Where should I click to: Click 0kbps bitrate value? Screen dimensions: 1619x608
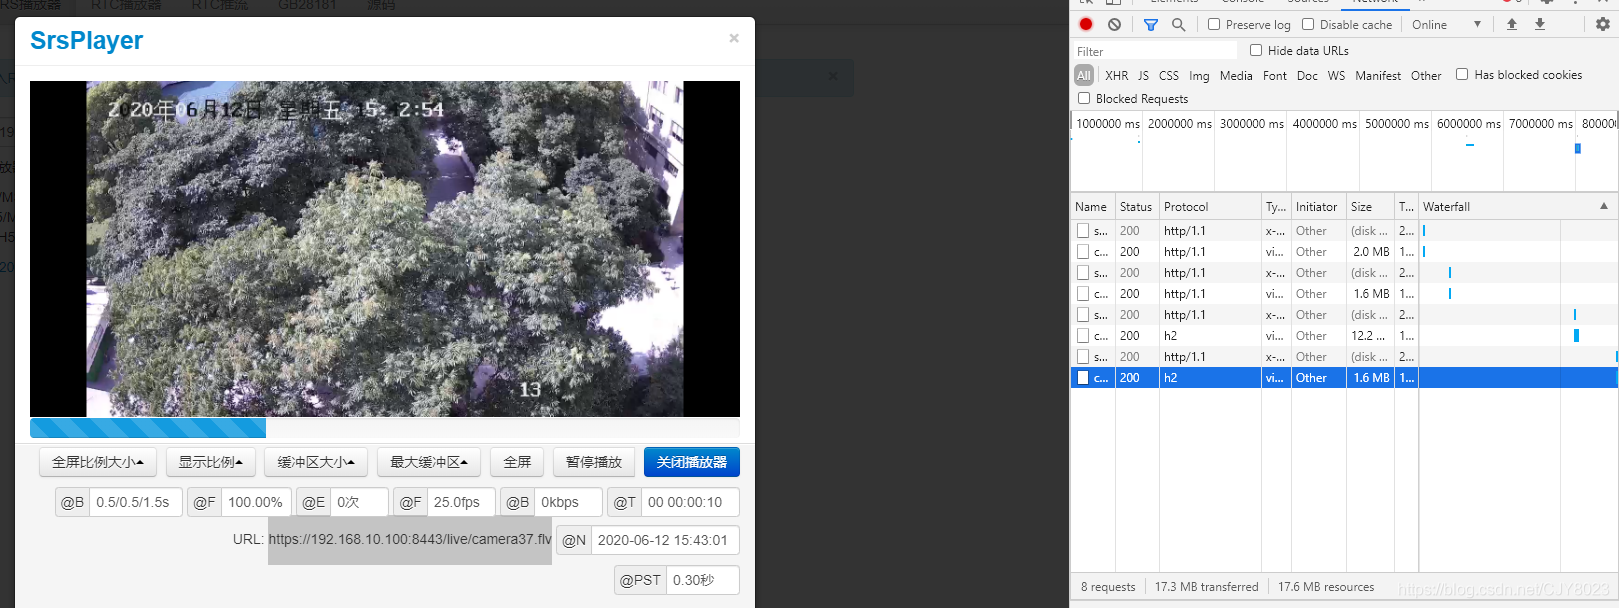click(568, 502)
